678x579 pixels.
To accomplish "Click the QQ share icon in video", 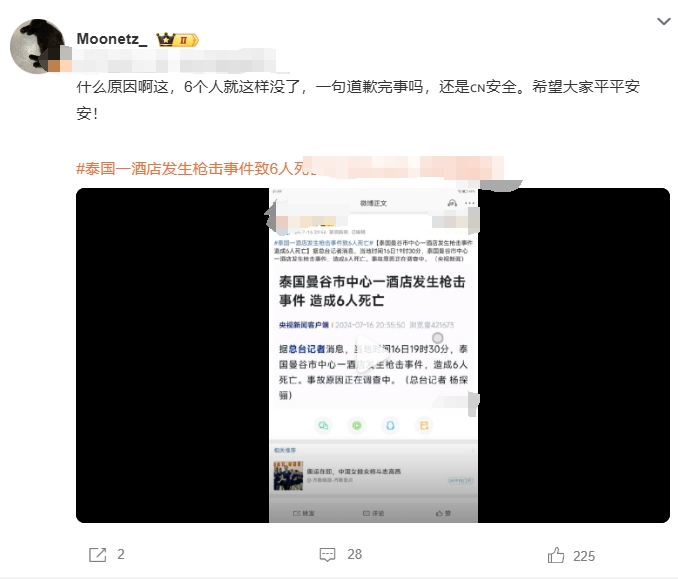I will click(x=390, y=425).
